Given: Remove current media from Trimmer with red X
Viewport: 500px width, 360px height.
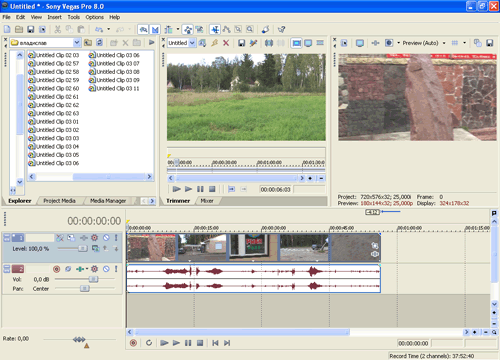Looking at the screenshot, I should [226, 43].
